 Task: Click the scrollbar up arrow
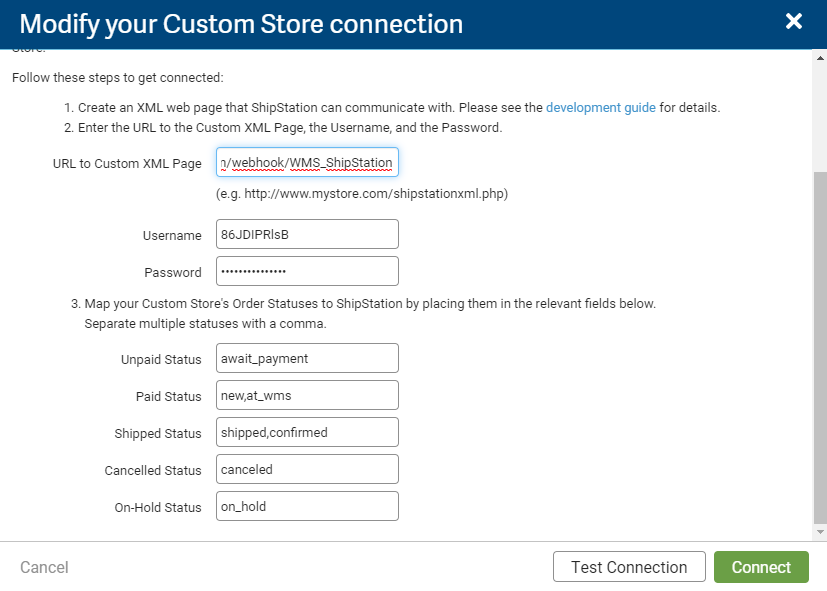point(820,58)
